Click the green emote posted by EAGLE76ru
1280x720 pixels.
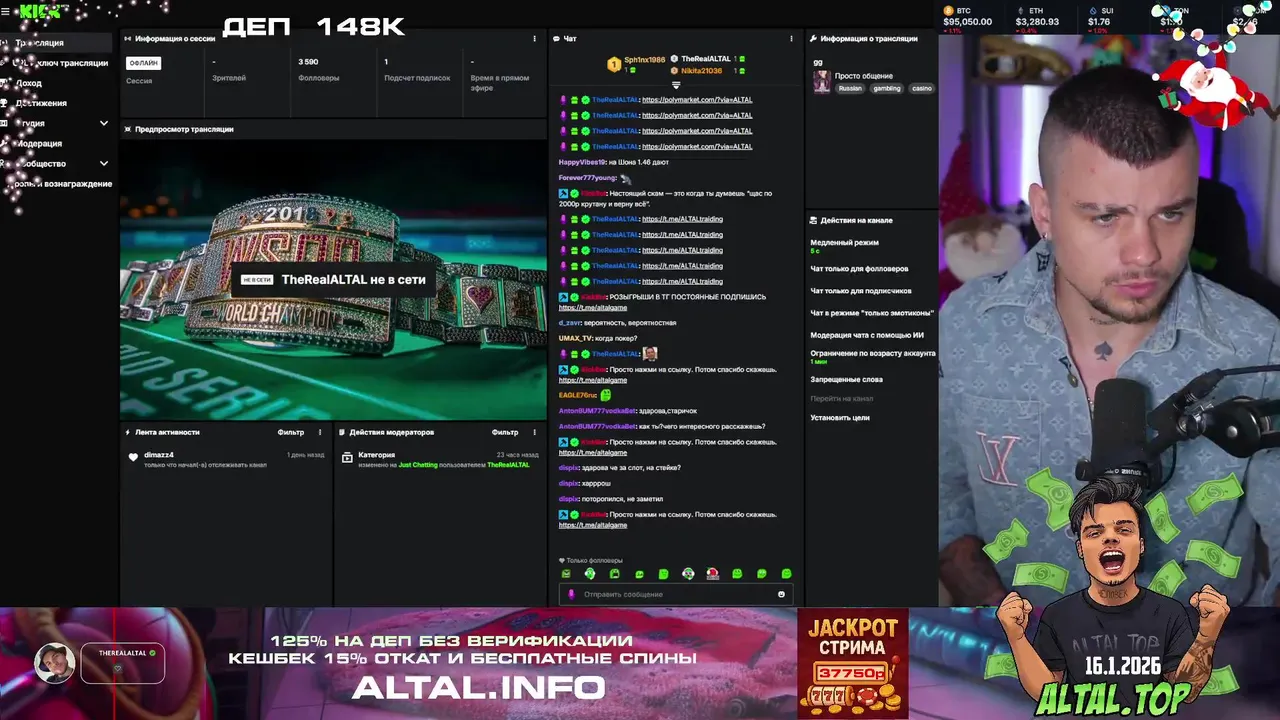tap(606, 395)
